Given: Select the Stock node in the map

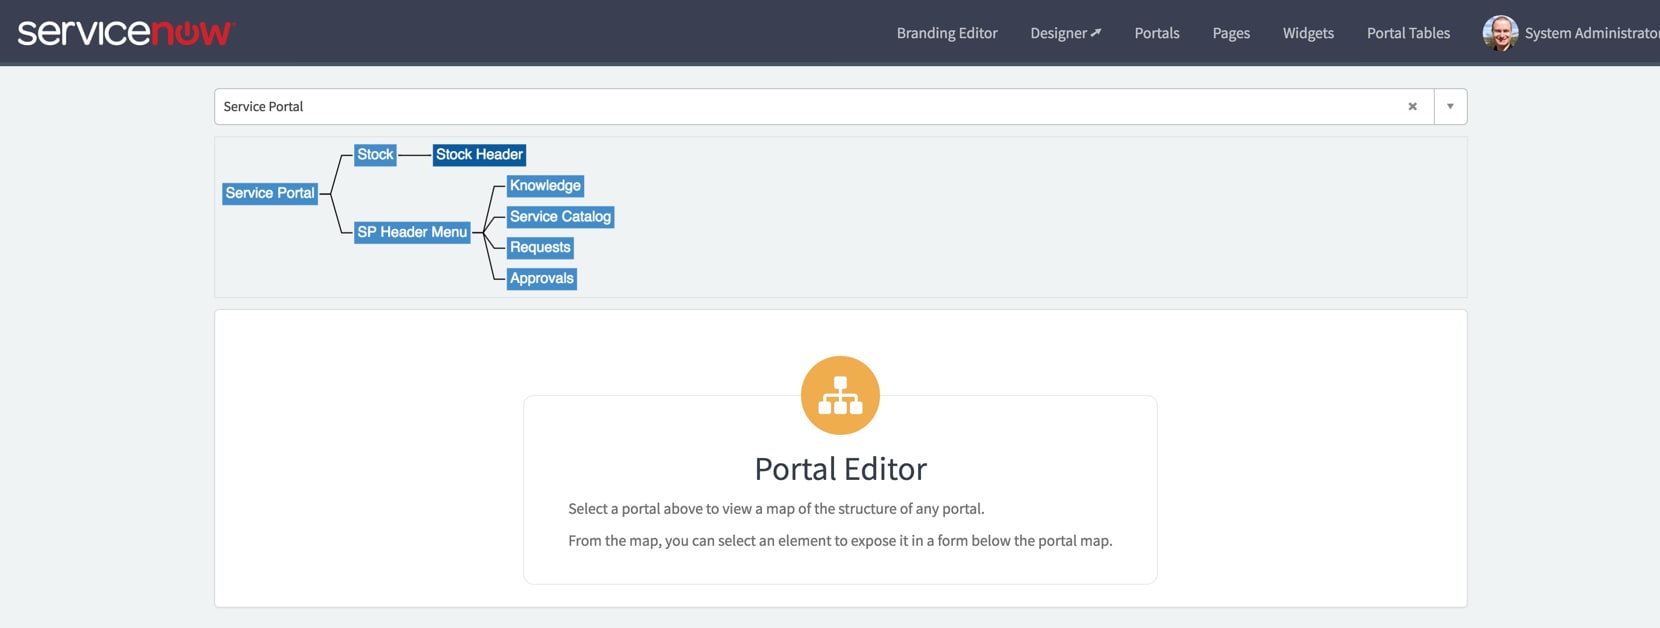Looking at the screenshot, I should point(375,154).
